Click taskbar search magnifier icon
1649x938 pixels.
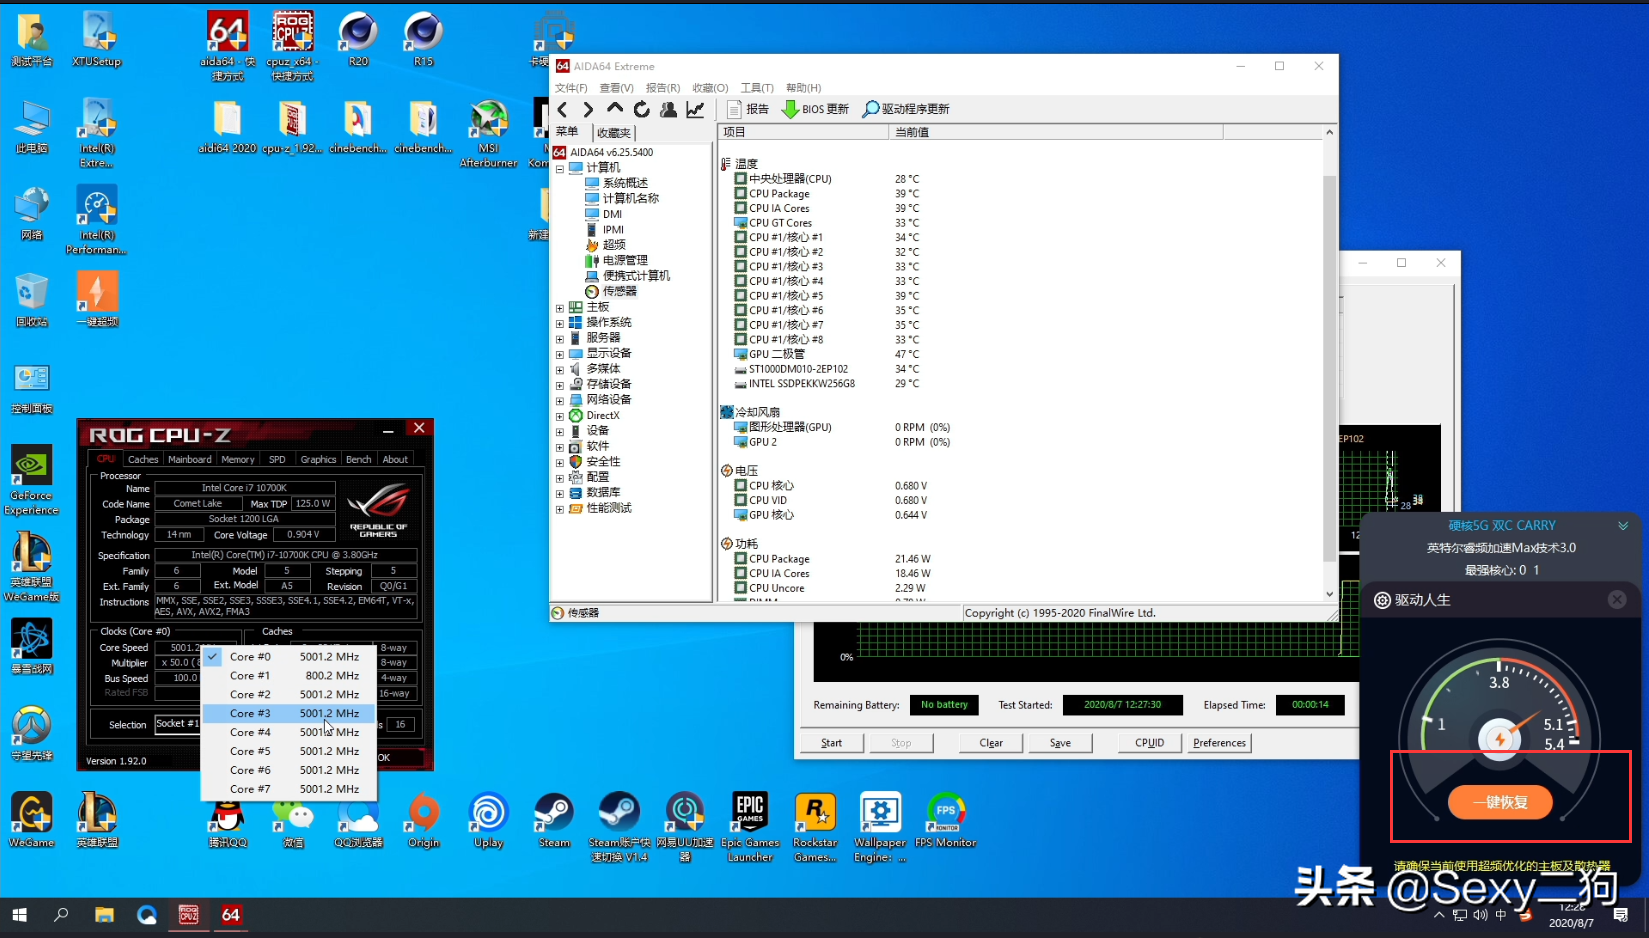(x=61, y=915)
